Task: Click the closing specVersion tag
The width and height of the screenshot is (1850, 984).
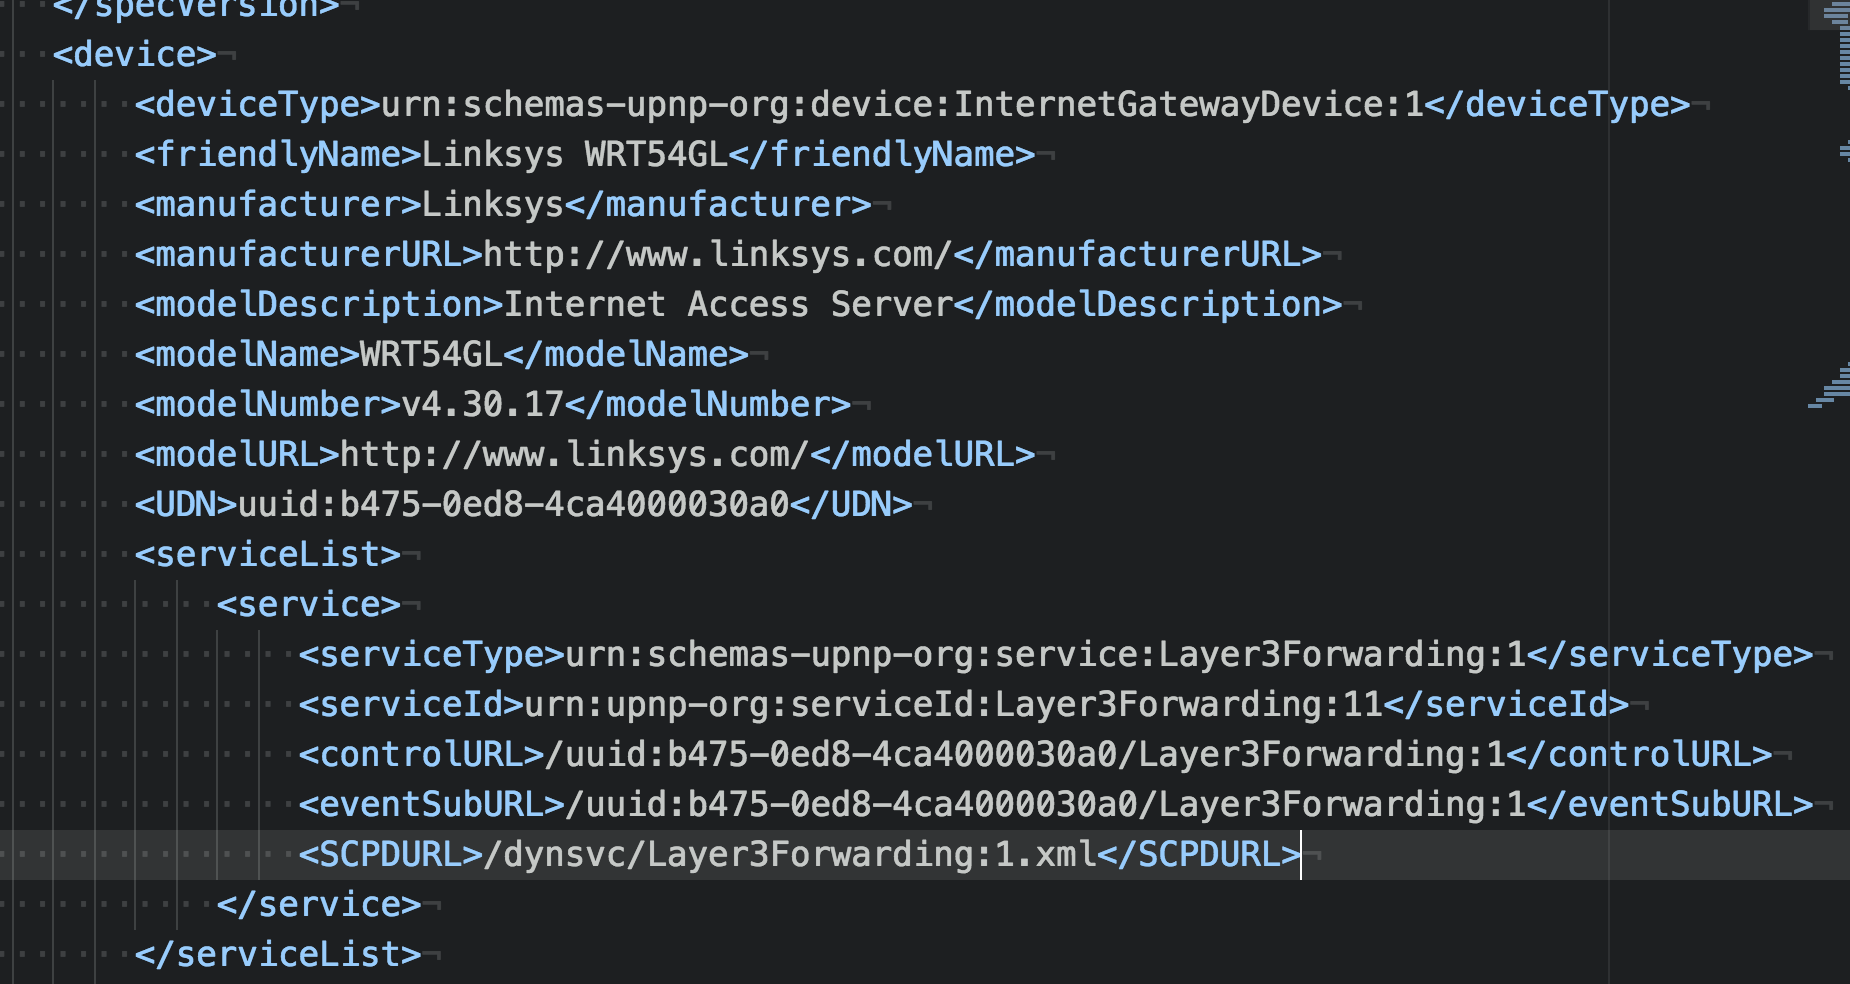Action: (x=196, y=9)
